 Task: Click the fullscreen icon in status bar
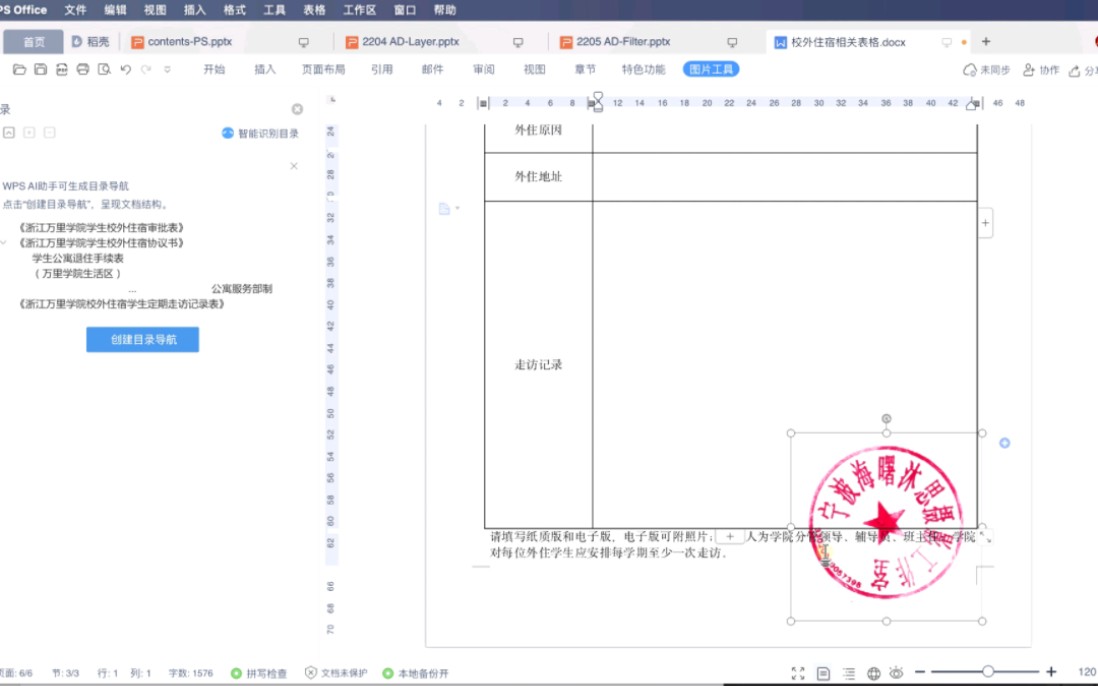[797, 672]
